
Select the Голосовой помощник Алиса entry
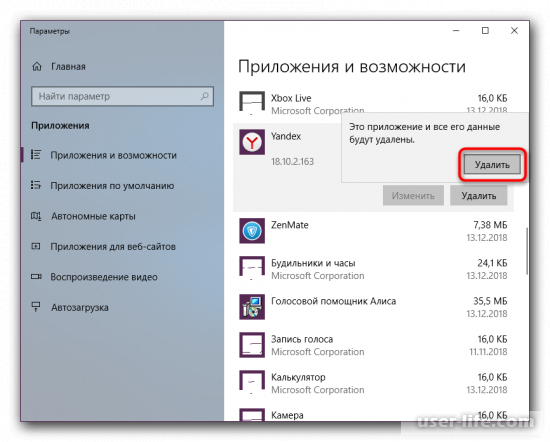[374, 307]
